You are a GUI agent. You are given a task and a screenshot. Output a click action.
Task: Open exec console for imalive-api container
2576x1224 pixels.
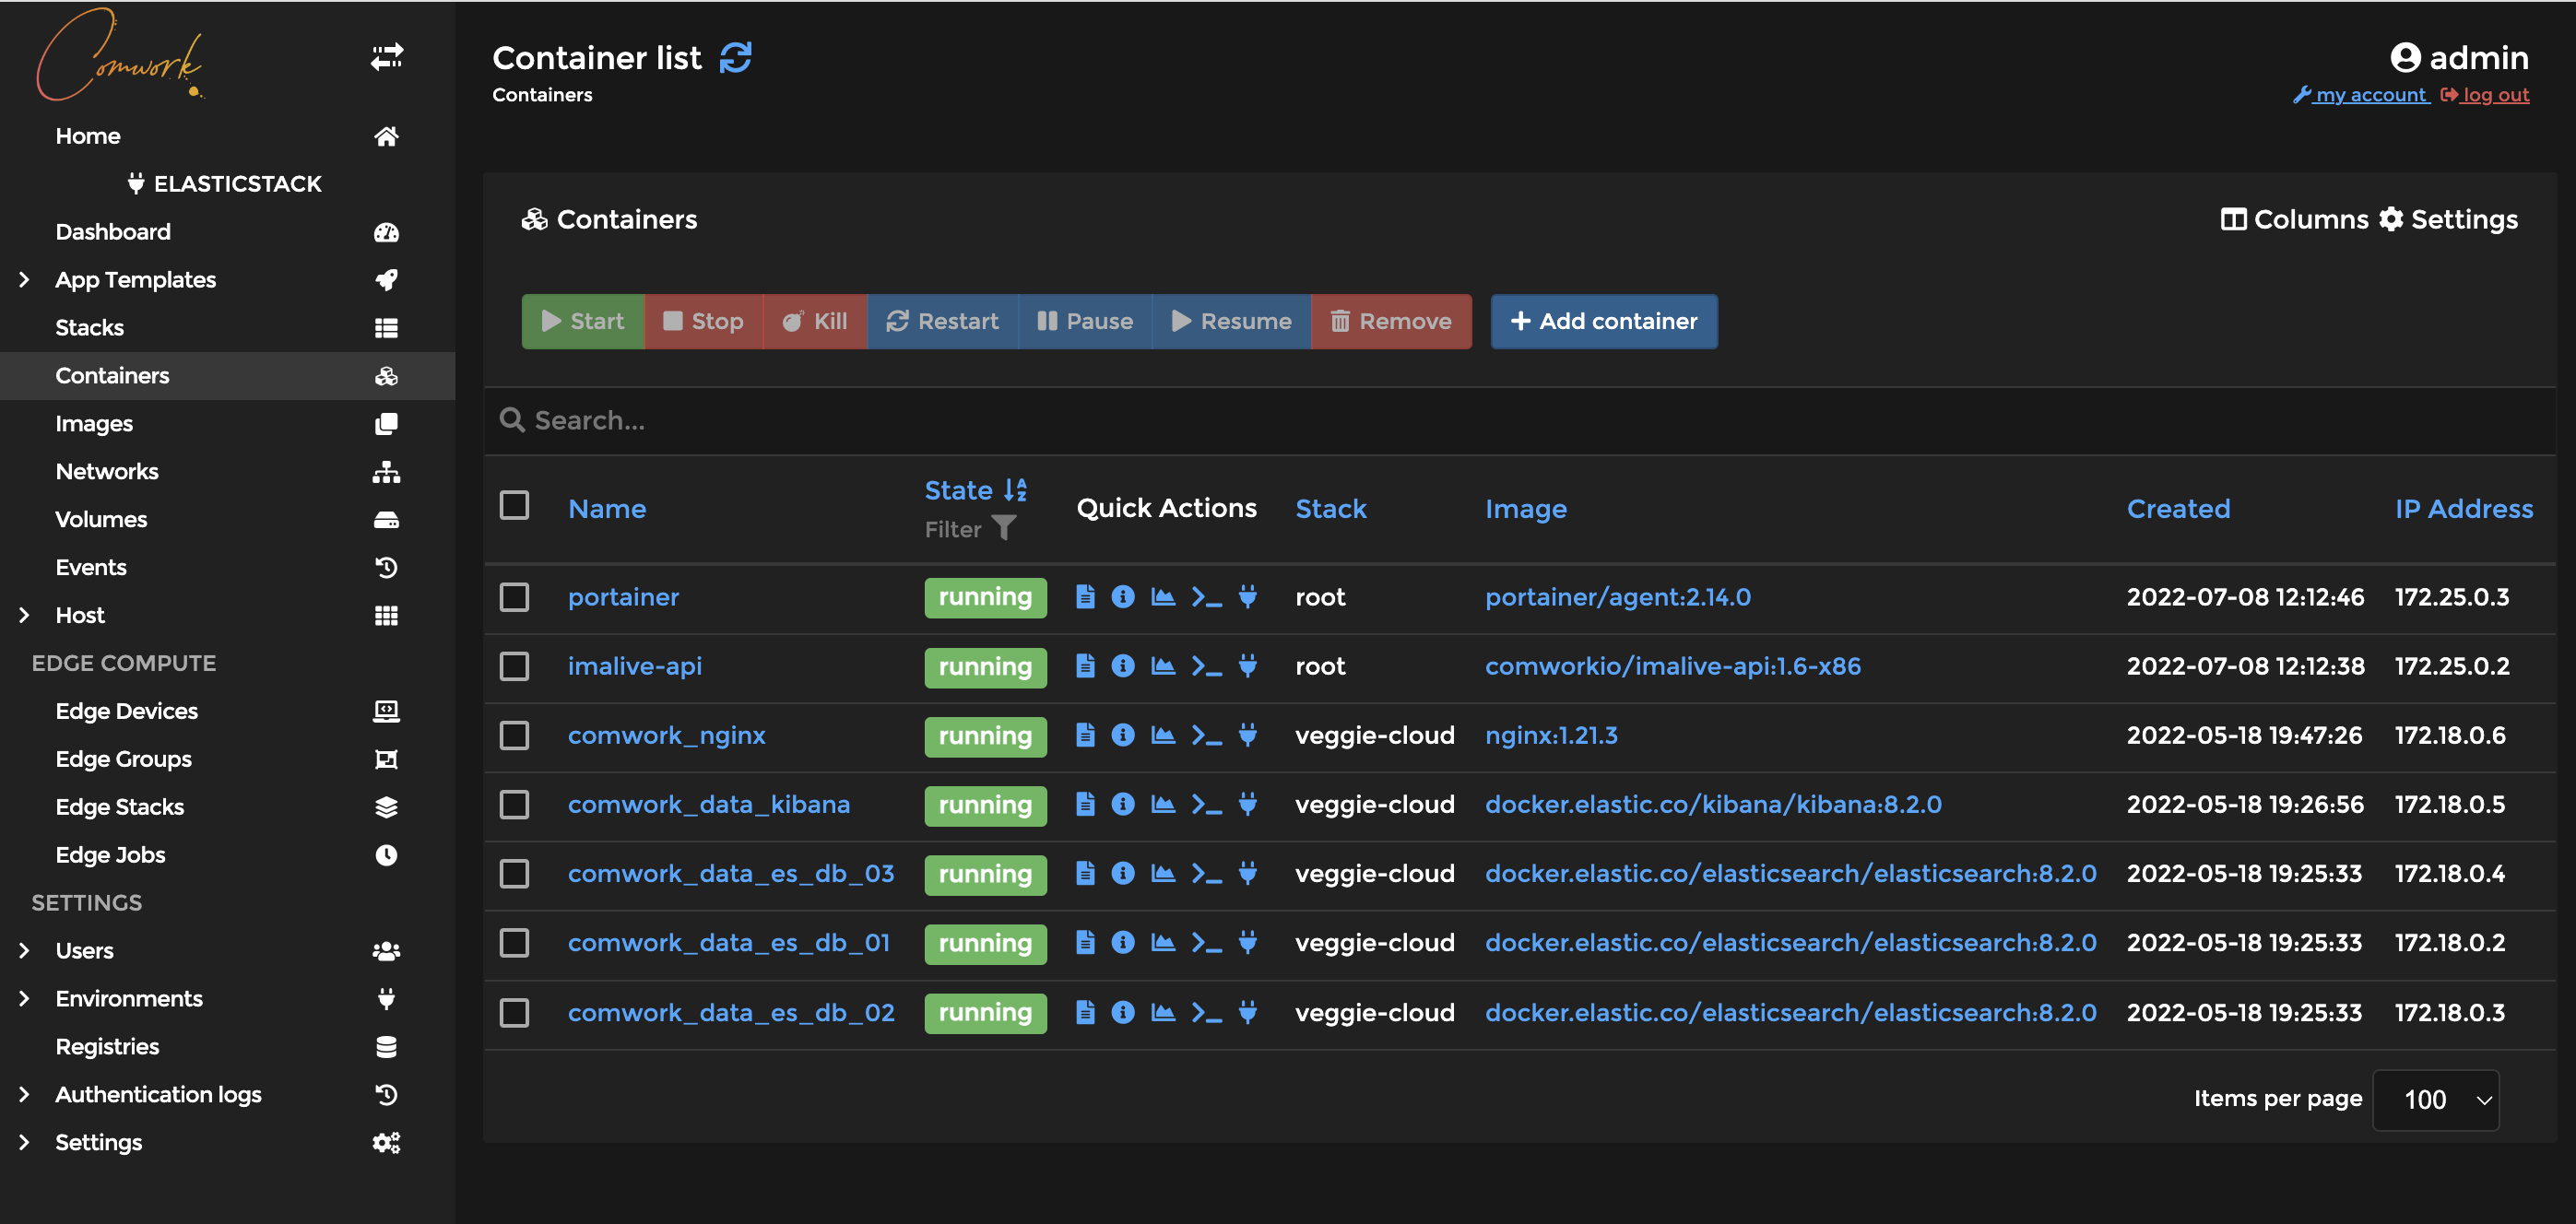click(1207, 666)
